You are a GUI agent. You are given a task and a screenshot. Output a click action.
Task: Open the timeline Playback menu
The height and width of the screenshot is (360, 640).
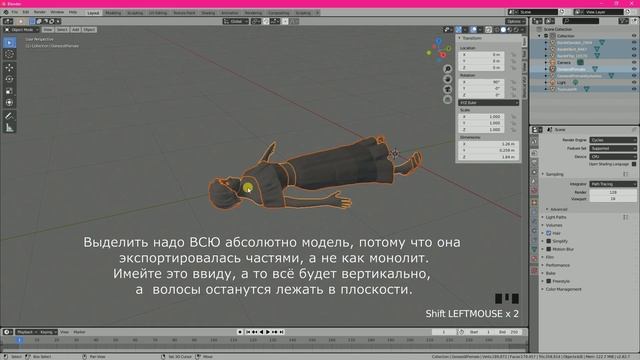point(27,332)
